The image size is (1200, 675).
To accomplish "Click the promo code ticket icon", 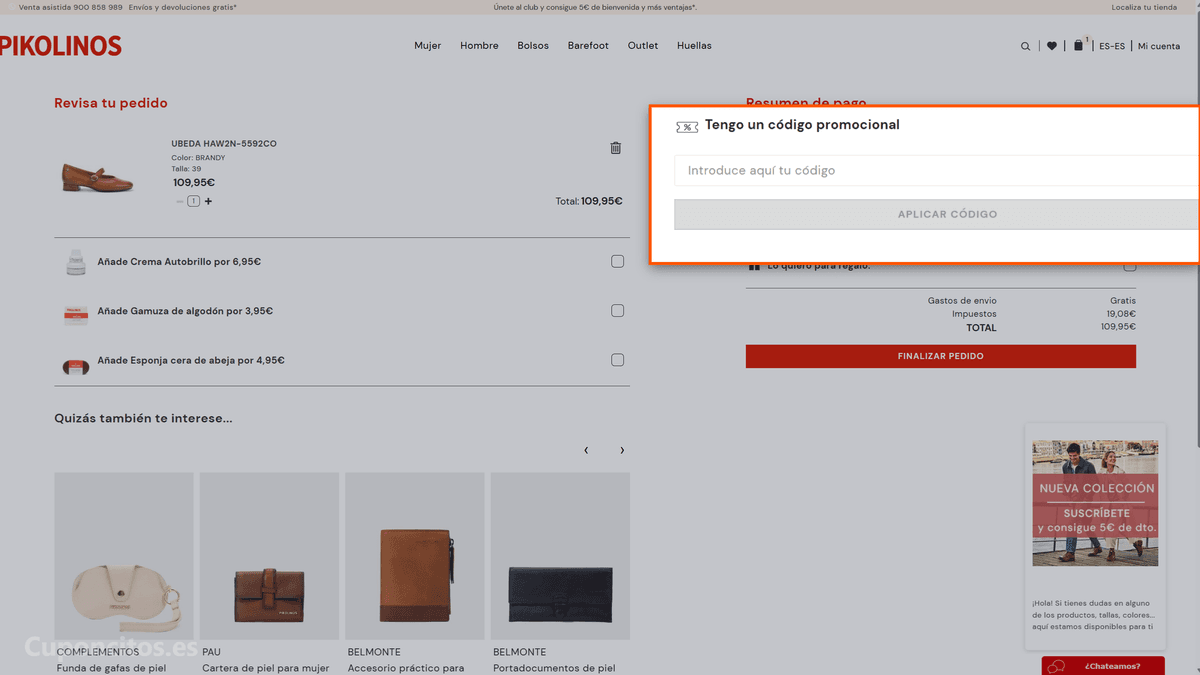I will 687,127.
